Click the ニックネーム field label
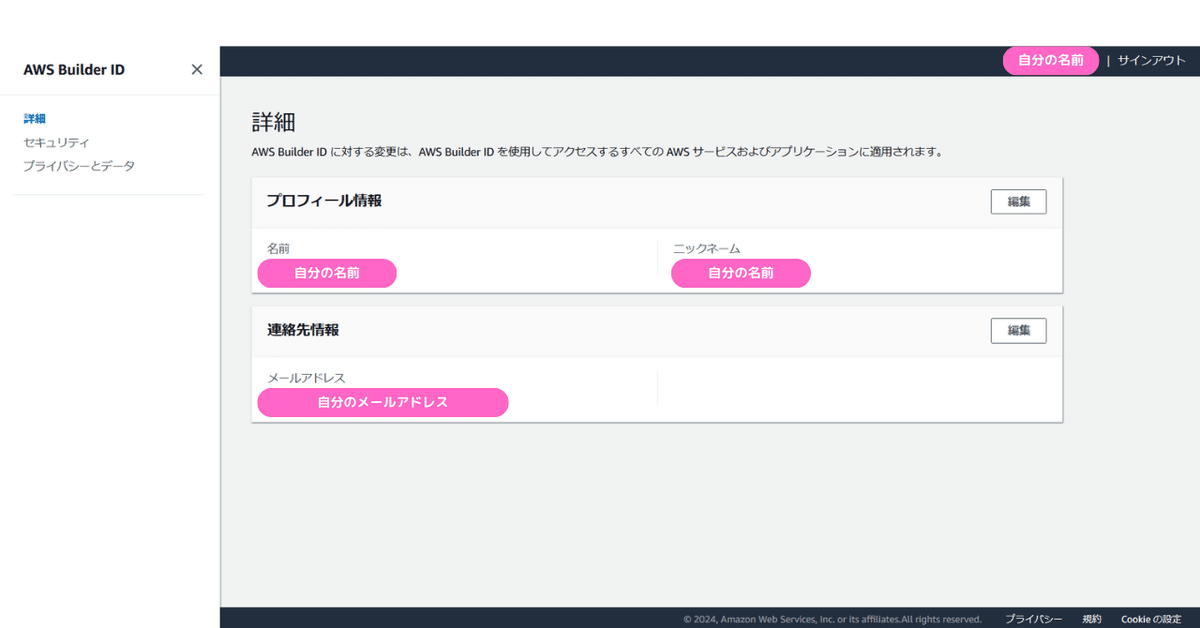 coord(707,248)
